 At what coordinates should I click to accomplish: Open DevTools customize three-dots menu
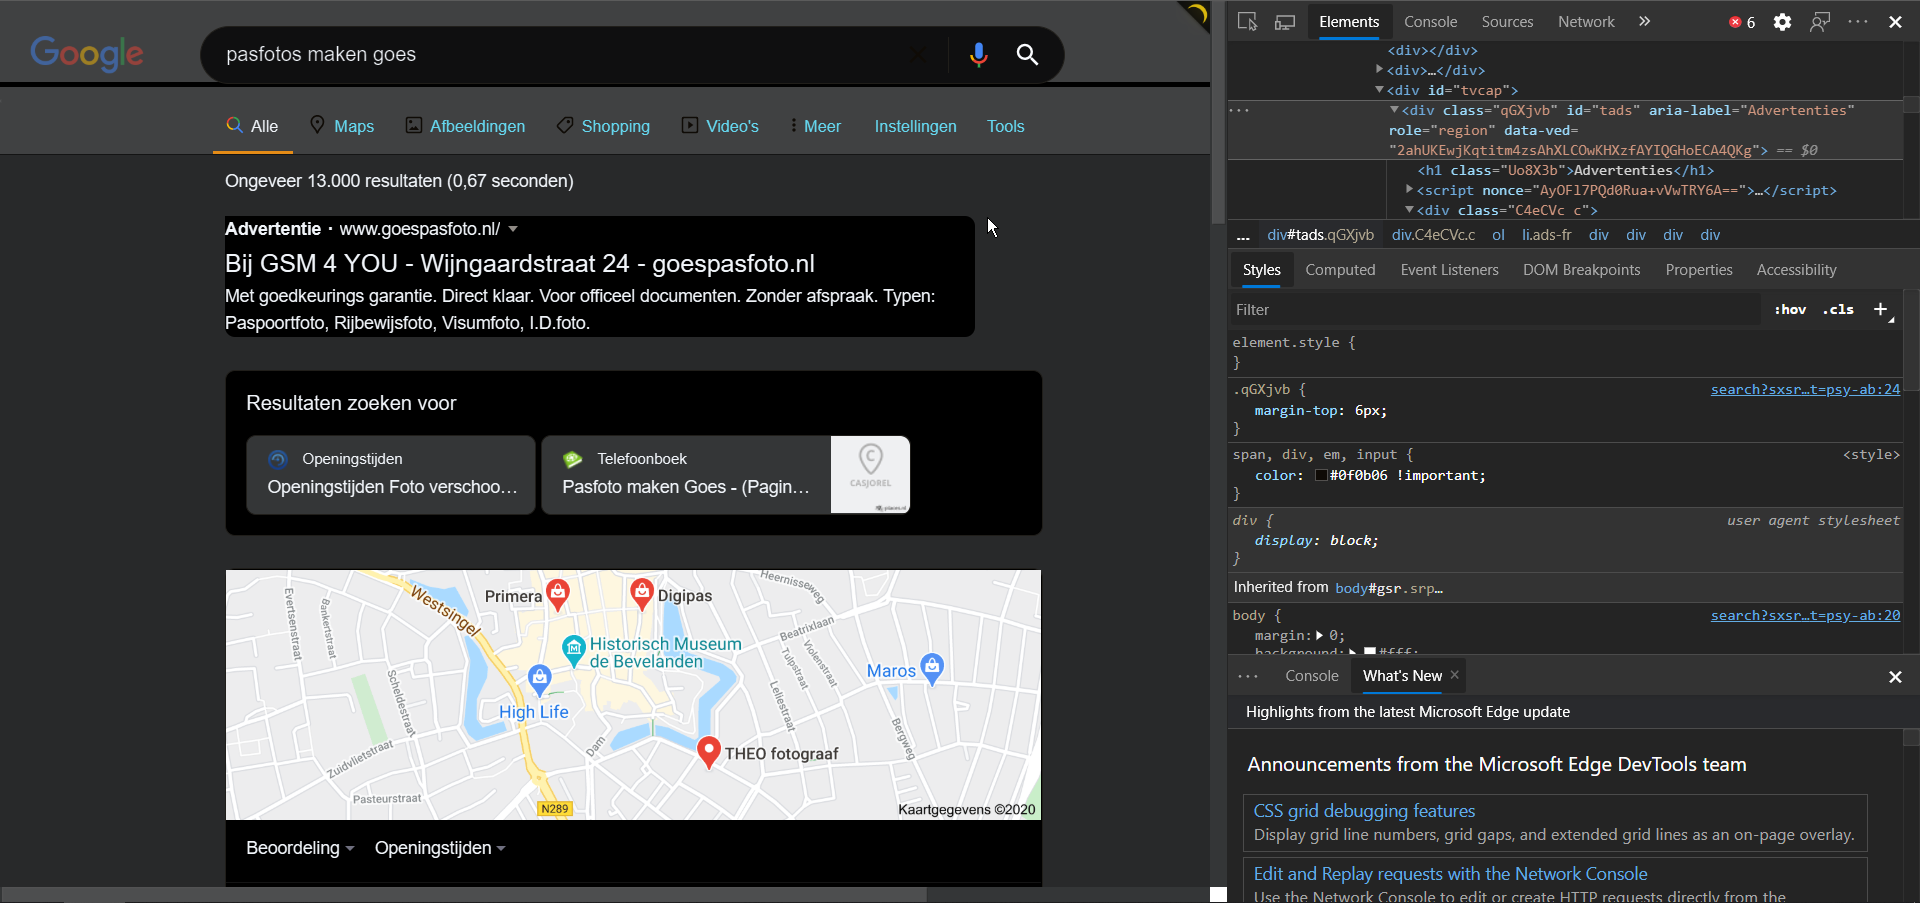coord(1858,22)
